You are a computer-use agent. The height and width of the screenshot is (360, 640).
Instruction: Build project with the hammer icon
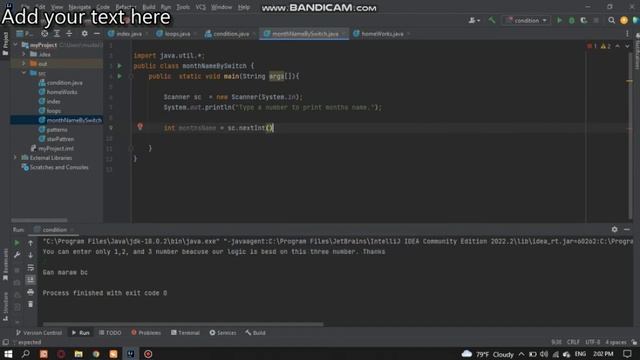click(492, 20)
